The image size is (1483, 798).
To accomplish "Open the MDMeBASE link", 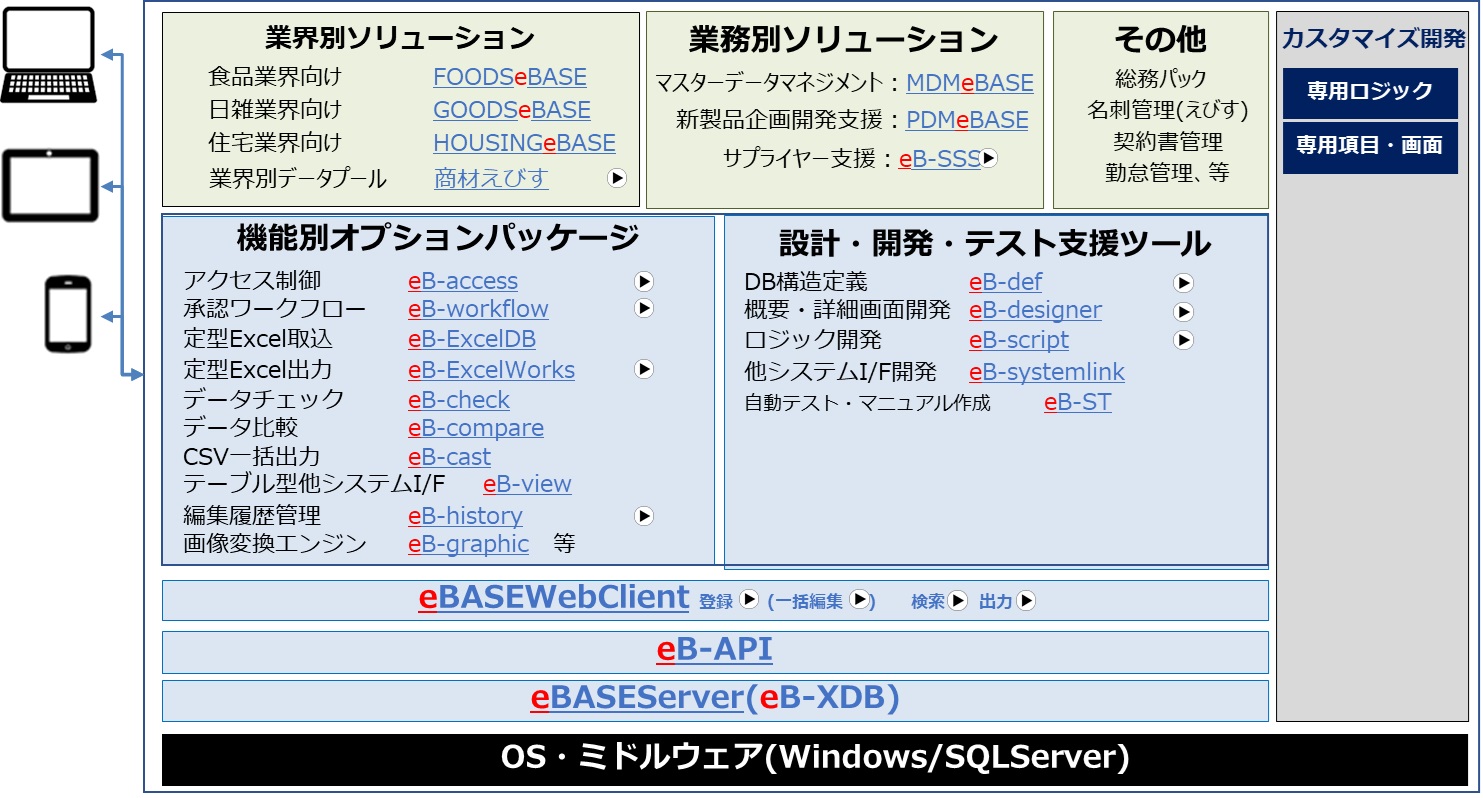I will click(x=969, y=83).
